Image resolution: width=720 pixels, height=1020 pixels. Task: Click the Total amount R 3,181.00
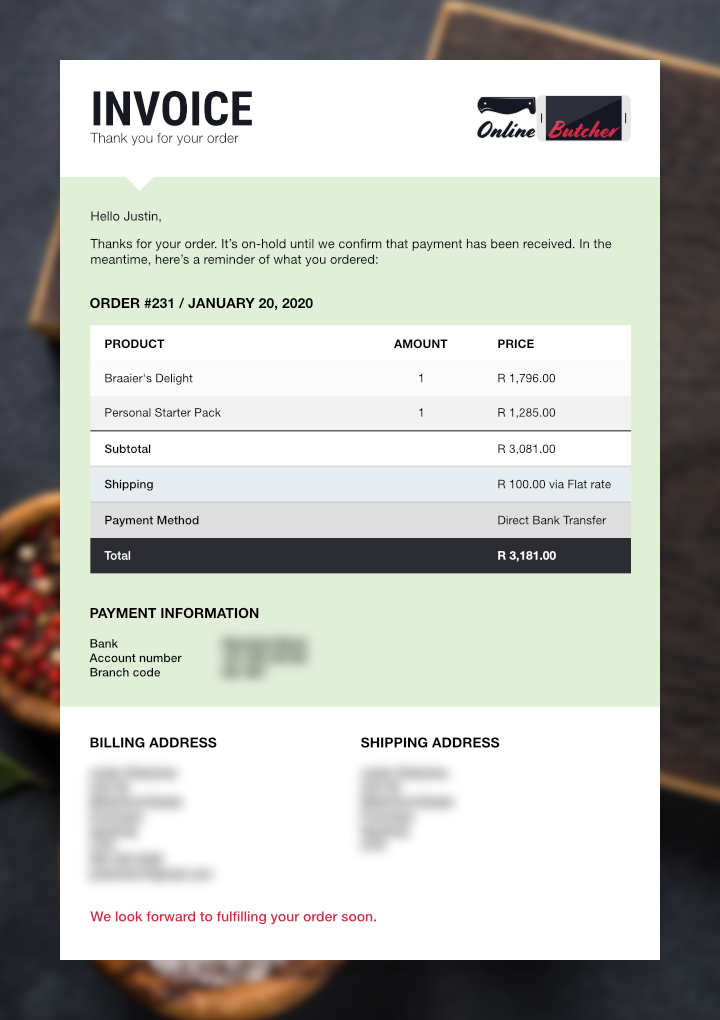[527, 556]
